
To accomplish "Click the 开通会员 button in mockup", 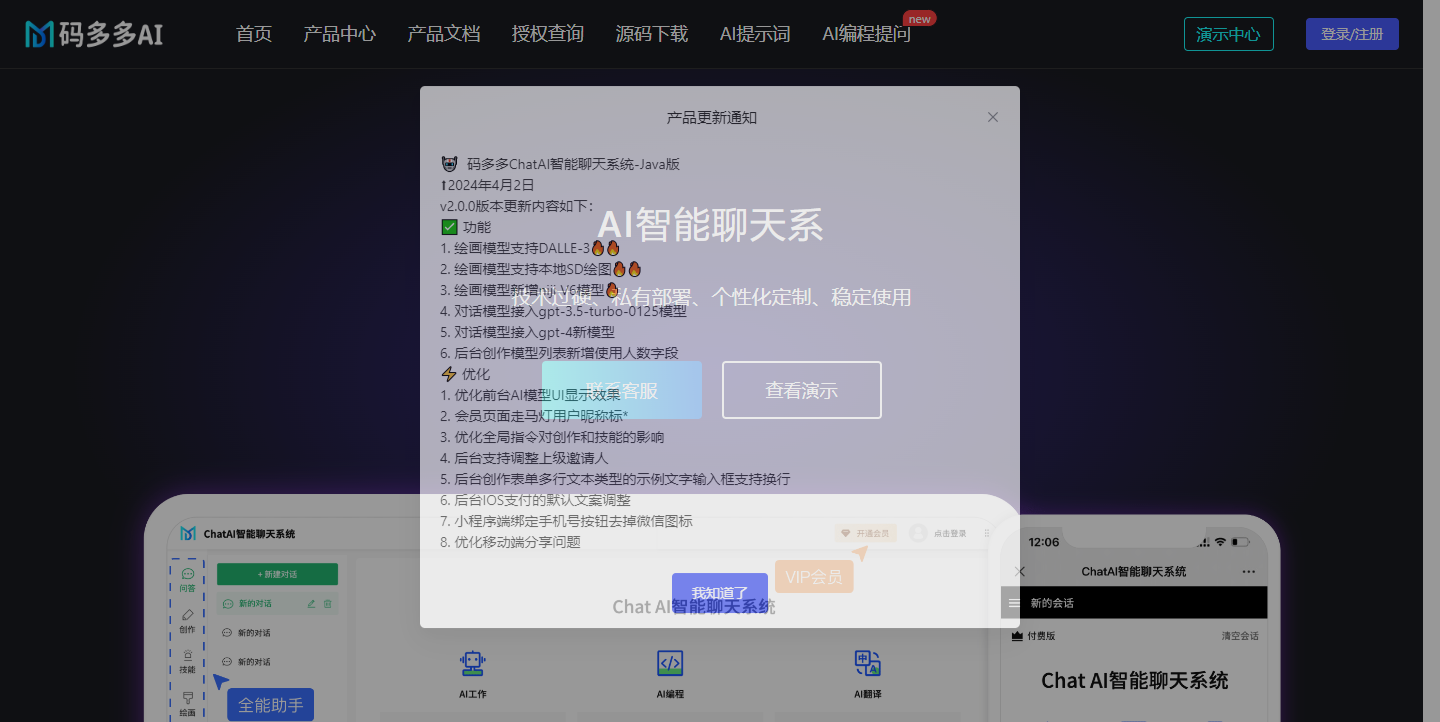I will (866, 533).
